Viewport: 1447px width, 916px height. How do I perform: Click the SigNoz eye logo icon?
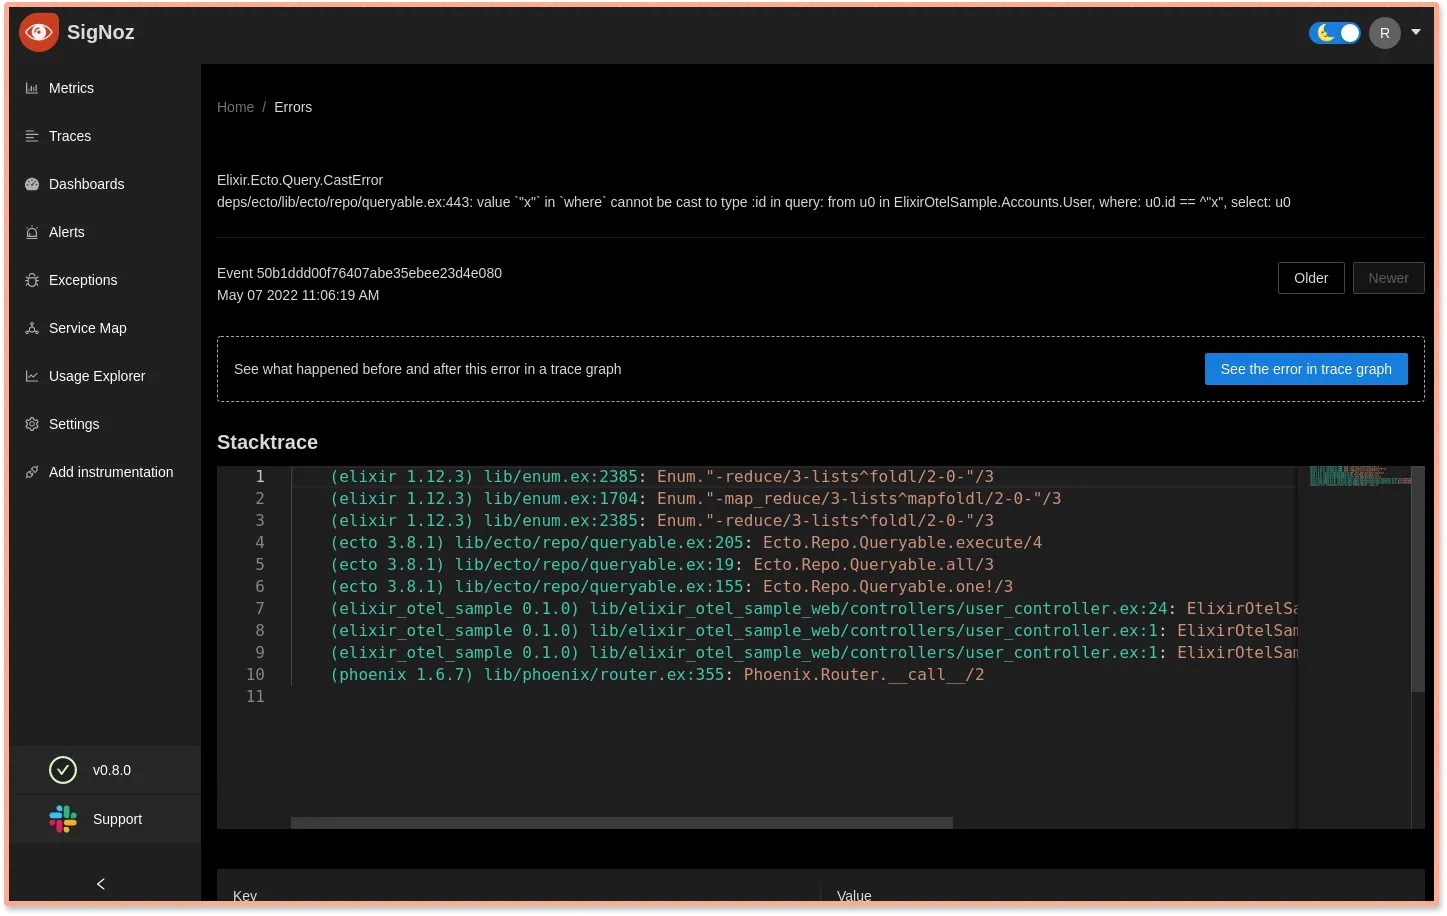tap(39, 32)
